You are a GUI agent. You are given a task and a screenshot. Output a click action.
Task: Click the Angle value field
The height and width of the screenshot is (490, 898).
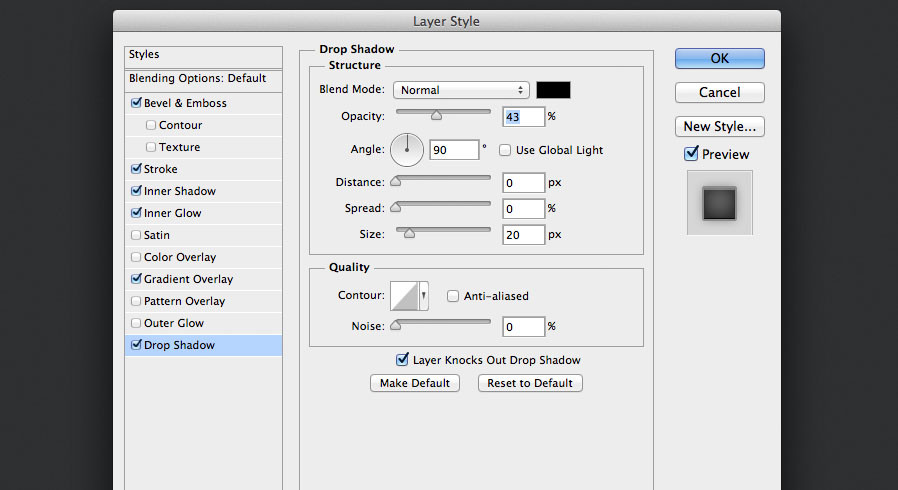[x=454, y=150]
